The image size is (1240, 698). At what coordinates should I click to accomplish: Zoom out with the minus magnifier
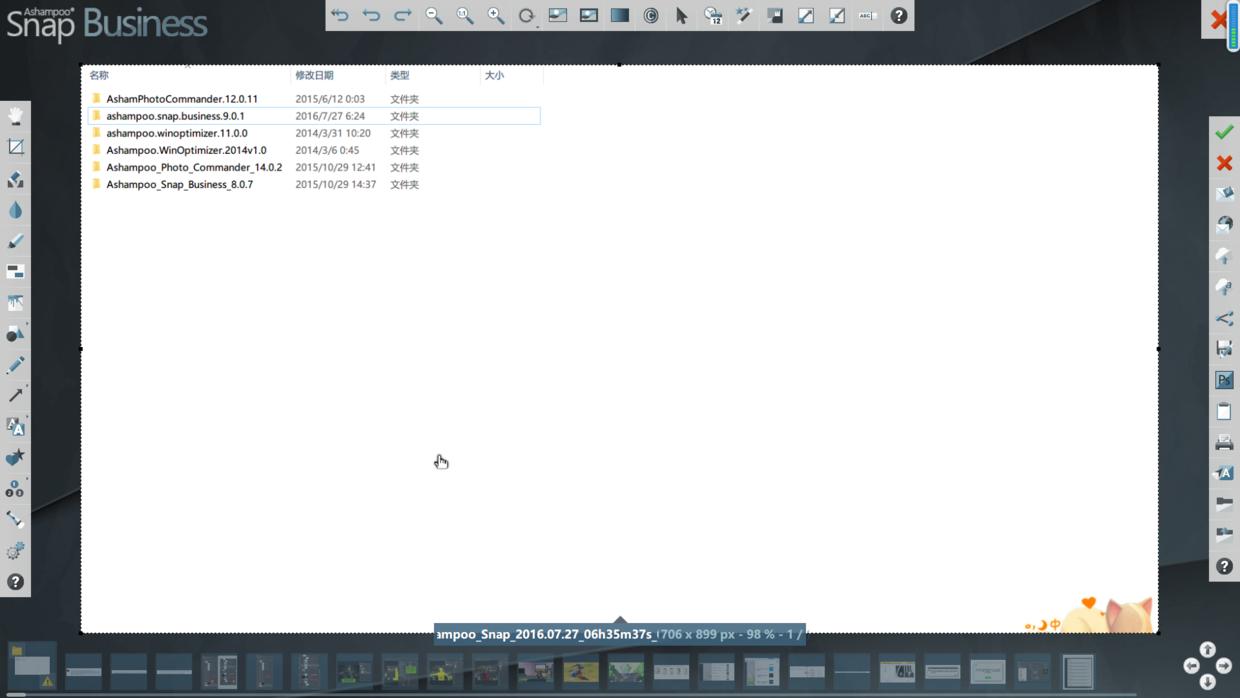434,15
